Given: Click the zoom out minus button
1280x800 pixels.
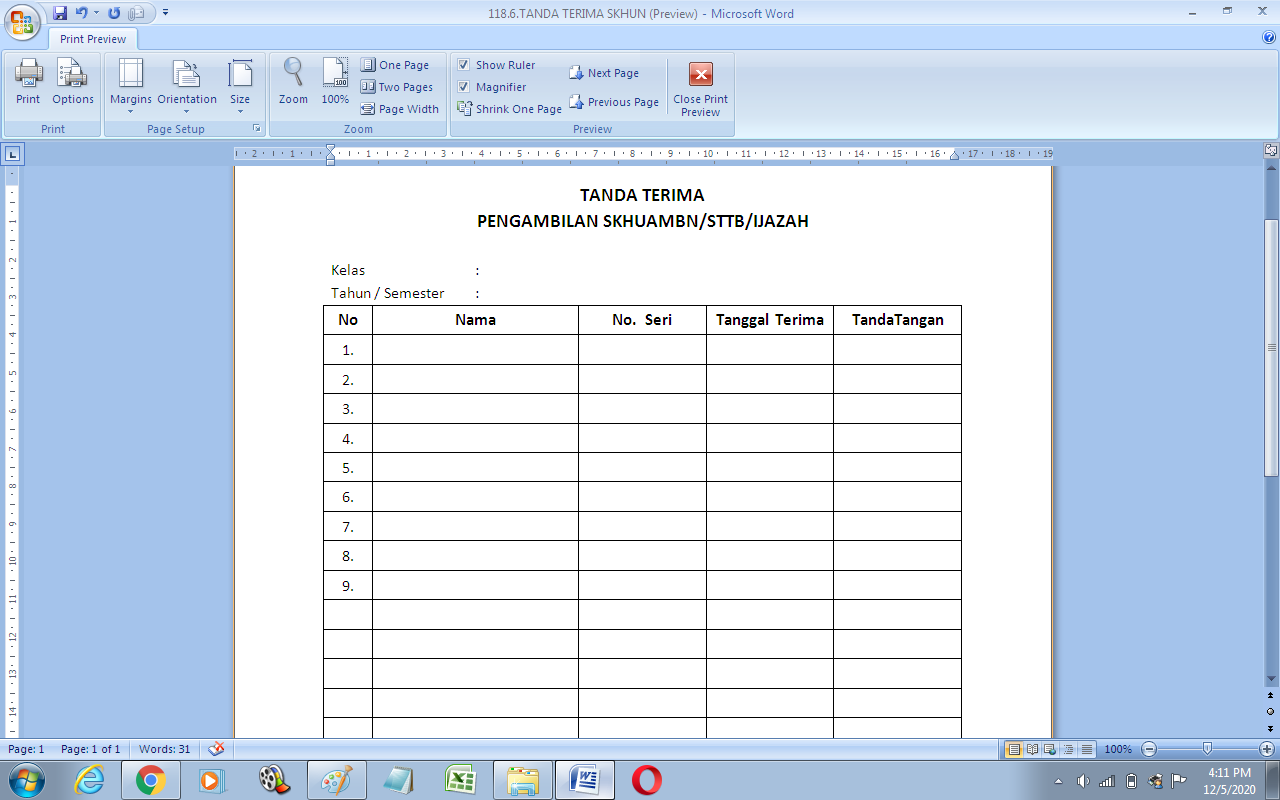Looking at the screenshot, I should [1149, 749].
